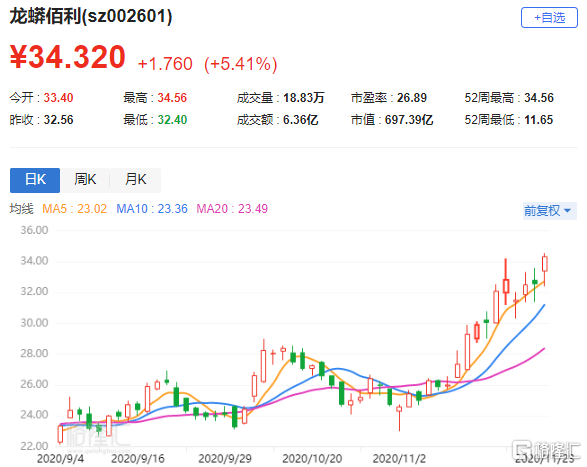Image resolution: width=587 pixels, height=467 pixels.
Task: Click the MA10 : 23.36 legend label
Action: click(152, 209)
